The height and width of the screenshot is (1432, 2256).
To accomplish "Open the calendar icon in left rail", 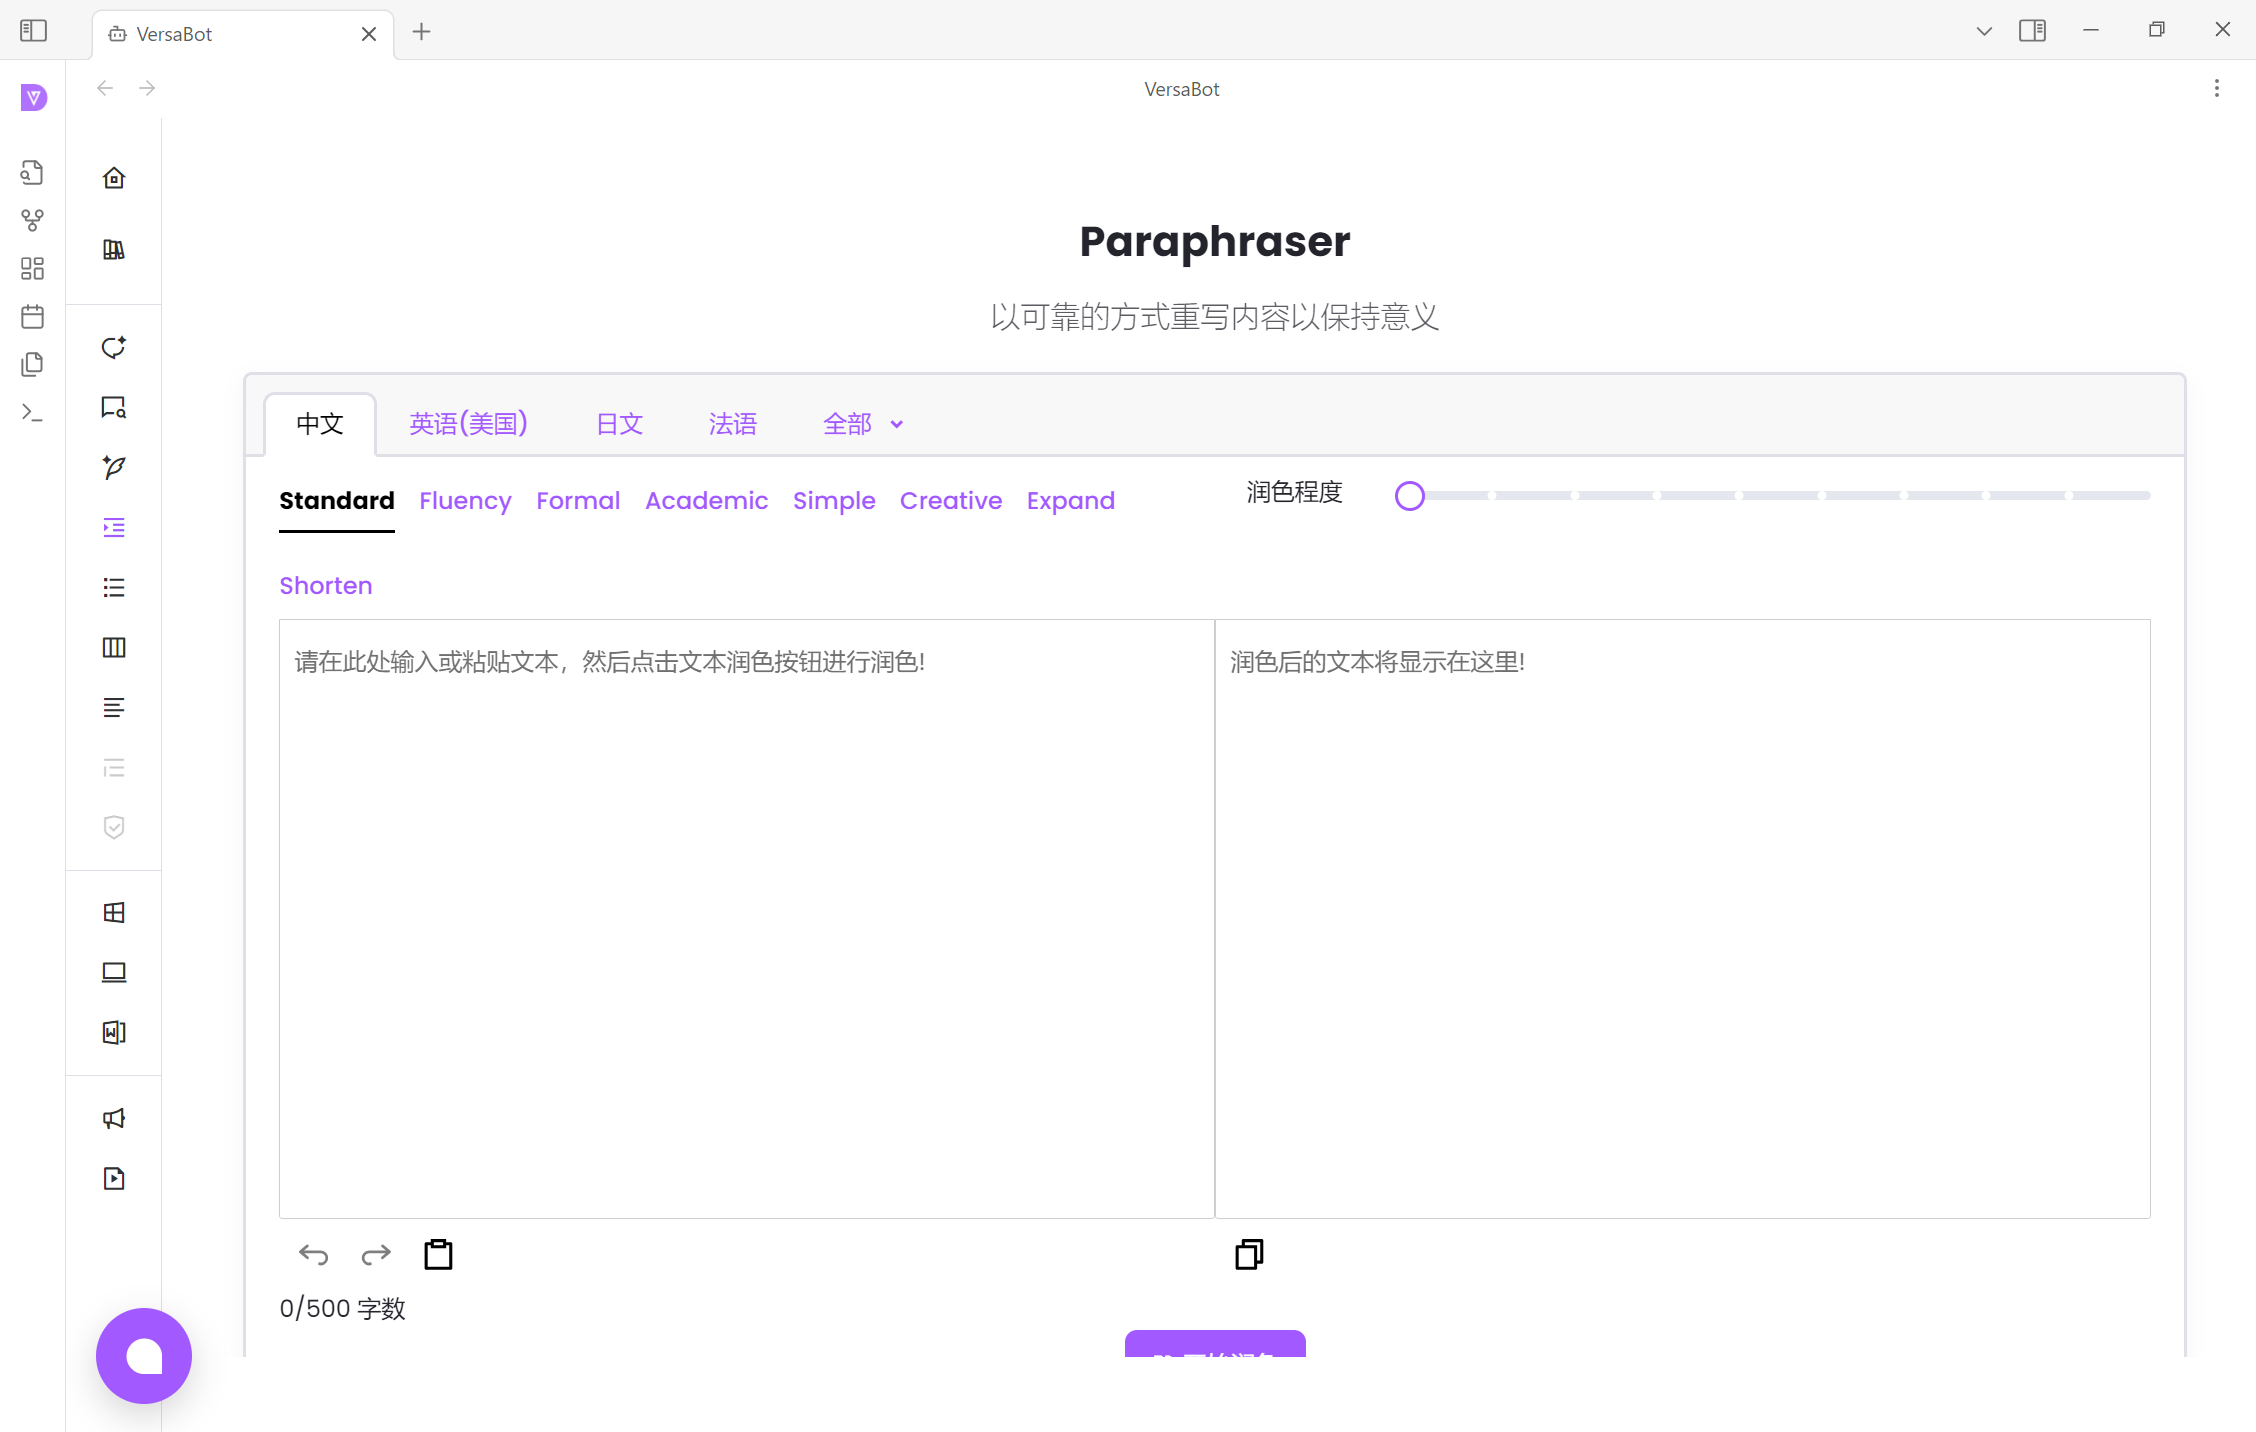I will 32,317.
